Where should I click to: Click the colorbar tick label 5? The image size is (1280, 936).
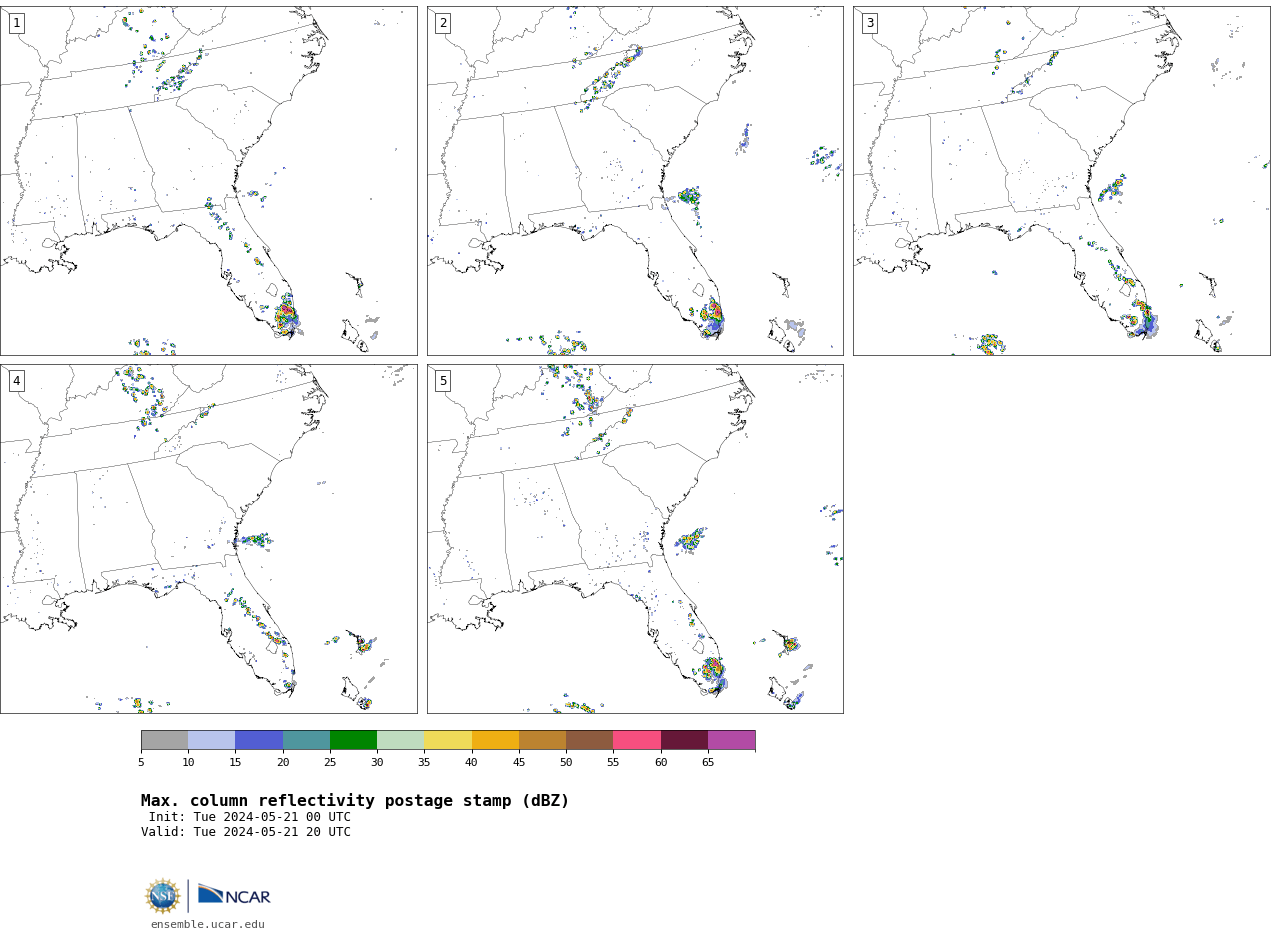pyautogui.click(x=141, y=763)
